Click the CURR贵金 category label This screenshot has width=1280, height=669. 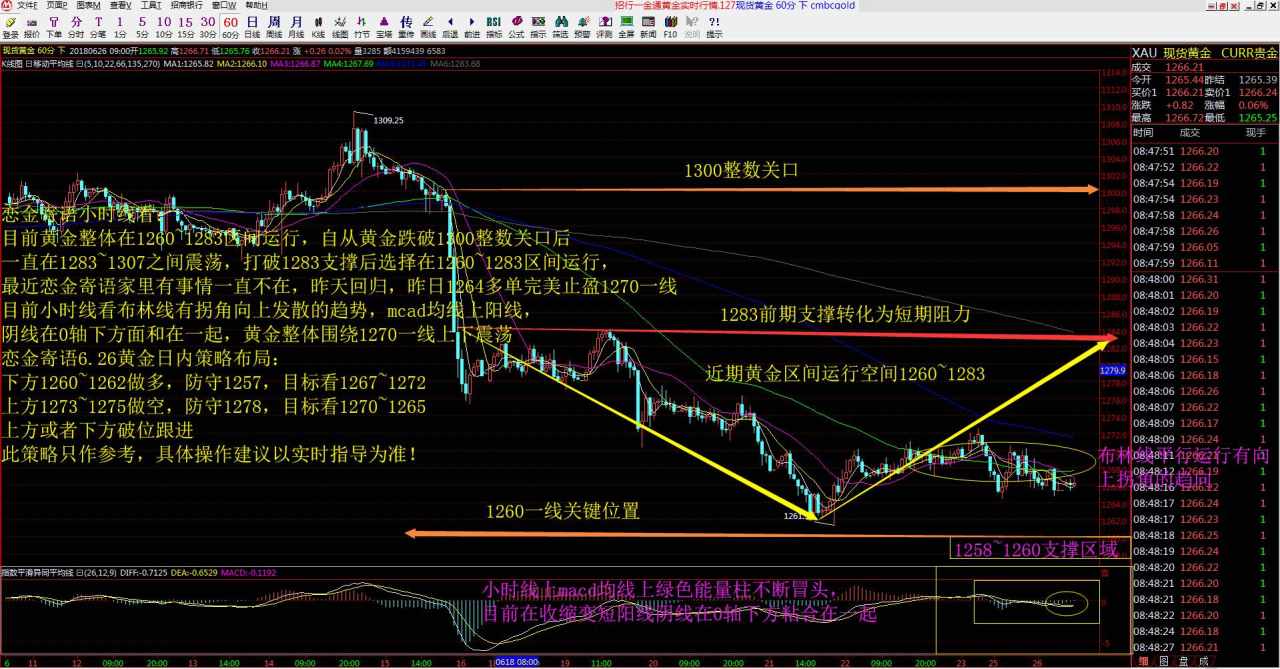(x=1250, y=53)
